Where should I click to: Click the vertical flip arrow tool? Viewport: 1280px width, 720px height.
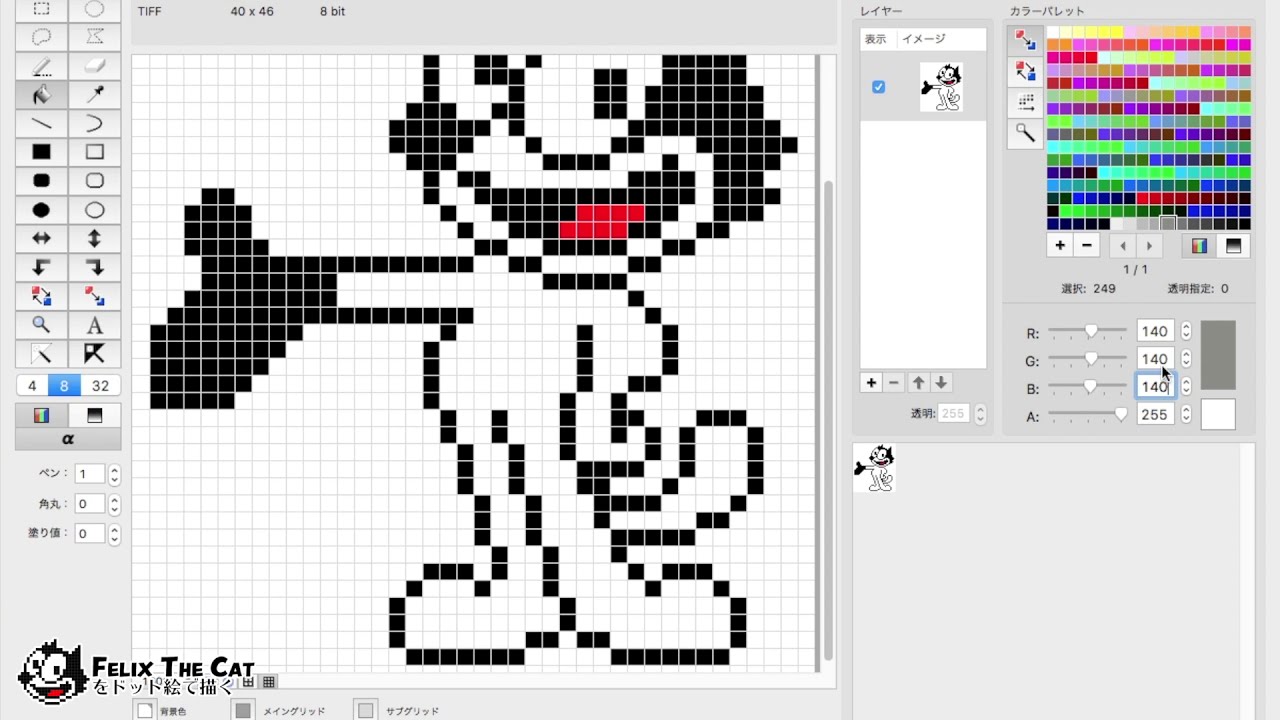[x=94, y=239]
